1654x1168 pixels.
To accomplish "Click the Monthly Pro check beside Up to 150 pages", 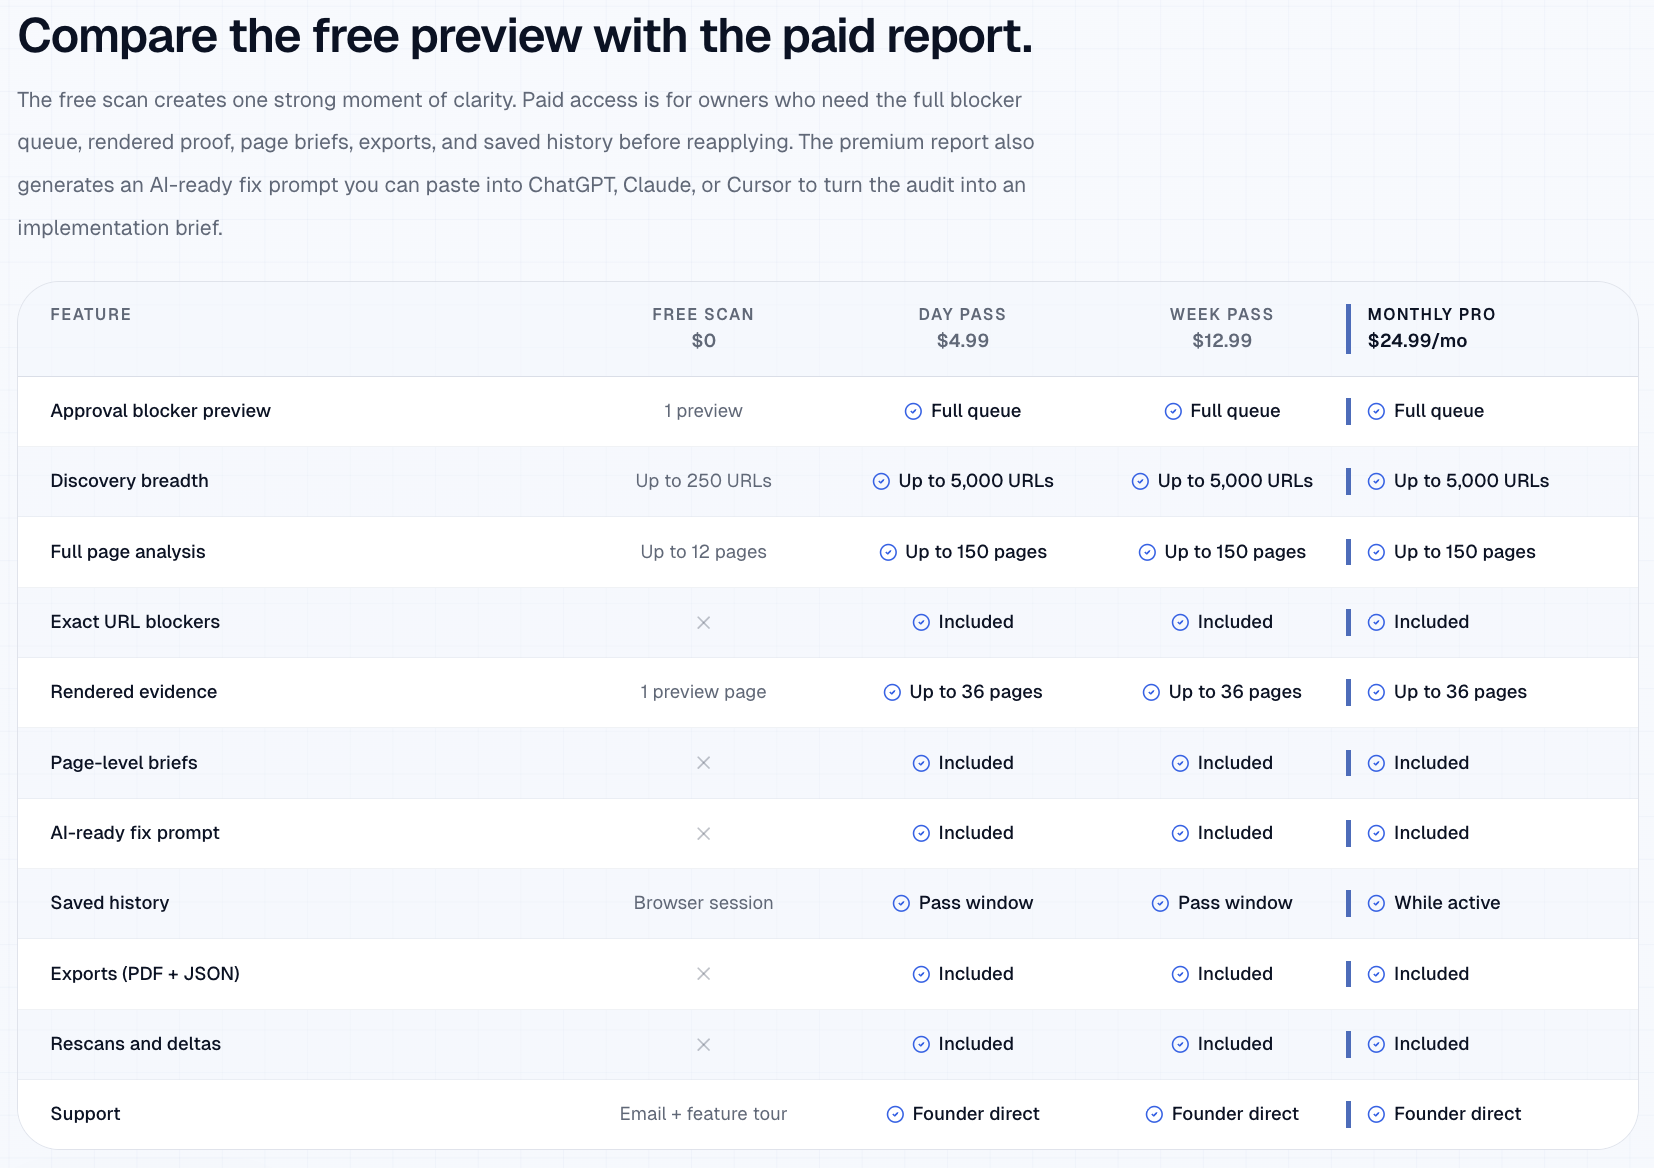I will [1374, 551].
